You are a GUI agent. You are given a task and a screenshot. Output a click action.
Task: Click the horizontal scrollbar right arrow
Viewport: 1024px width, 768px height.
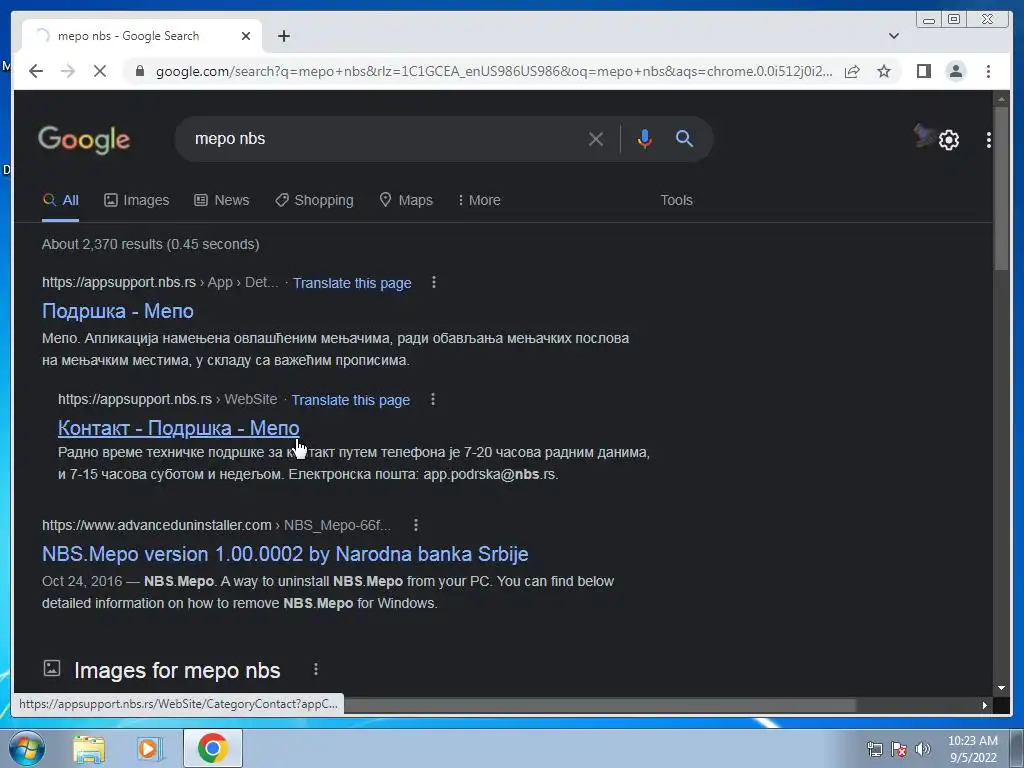point(984,705)
